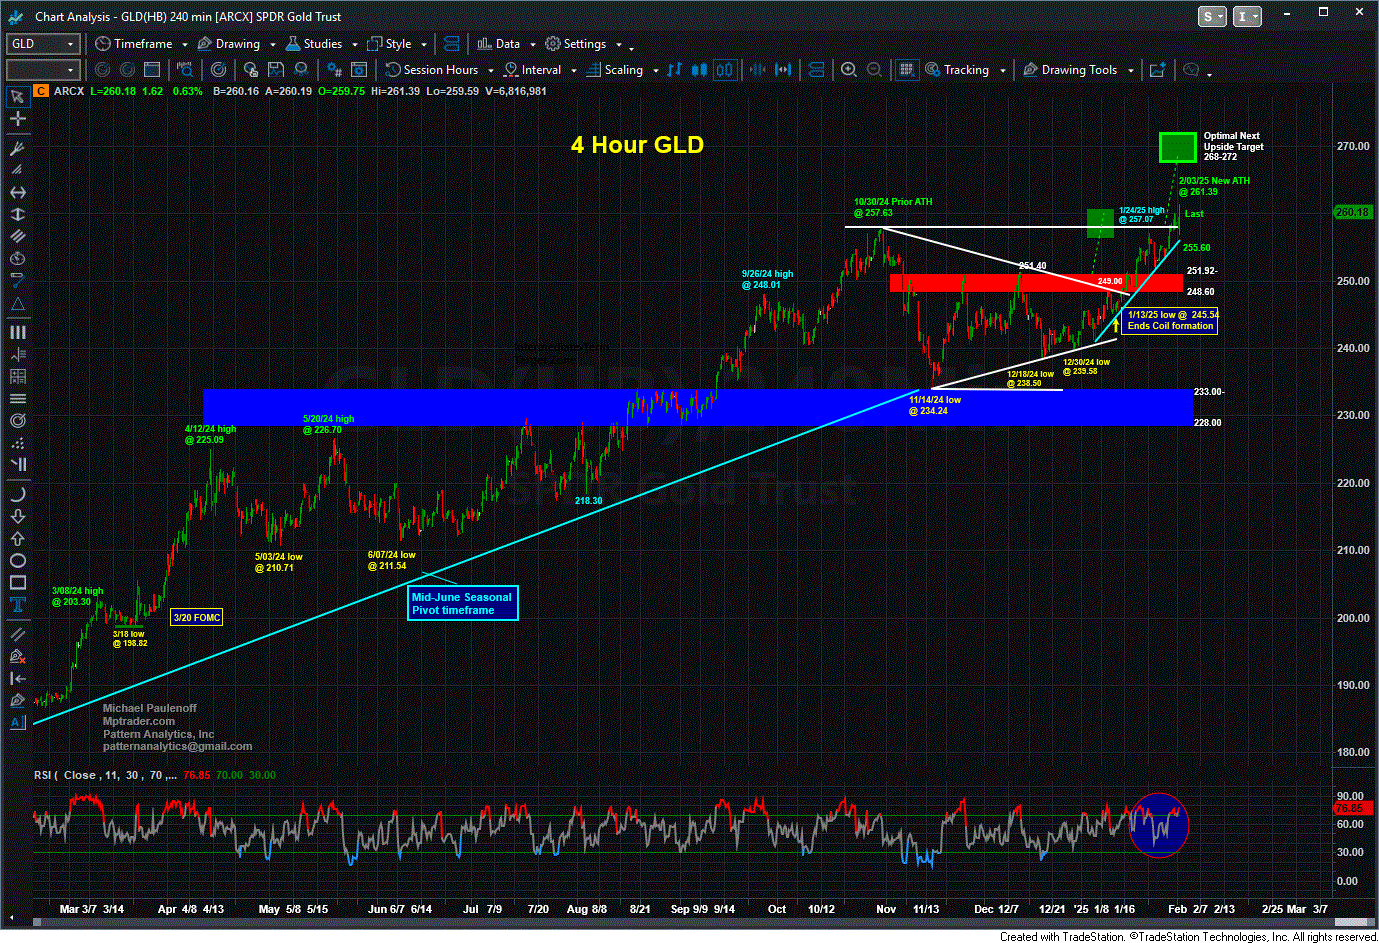Select the arc drawing tool
The image size is (1379, 943).
[x=17, y=494]
